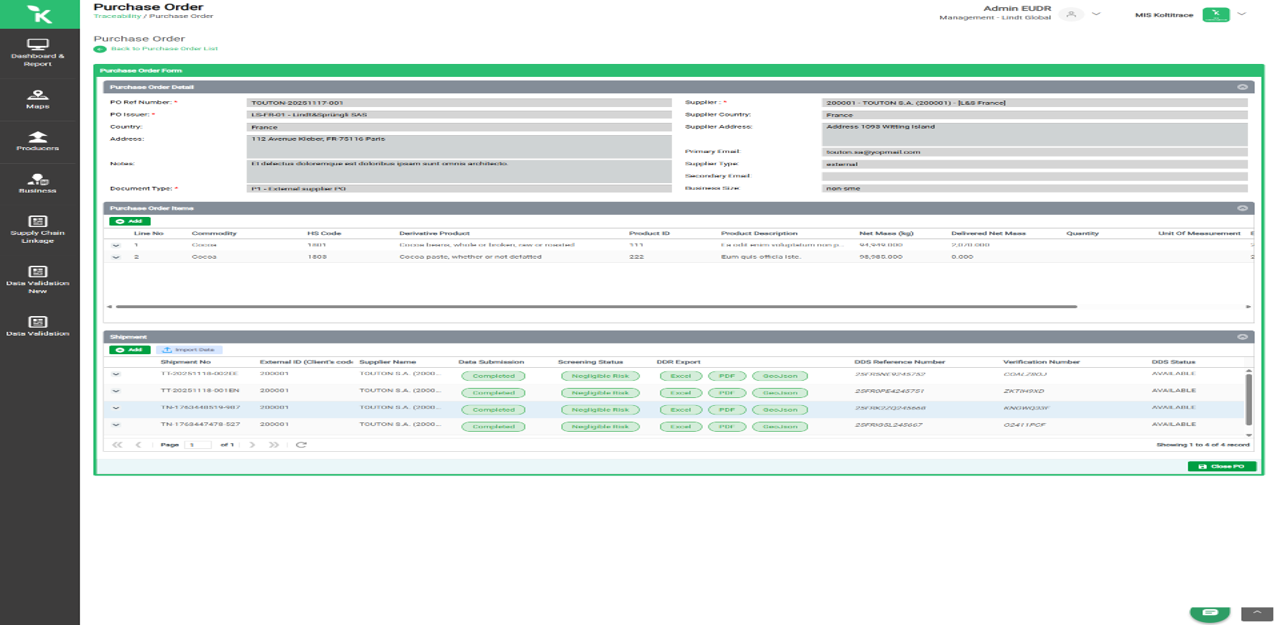Open the Admin EUDR user dropdown arrow
This screenshot has width=1280, height=625.
(x=1096, y=14)
